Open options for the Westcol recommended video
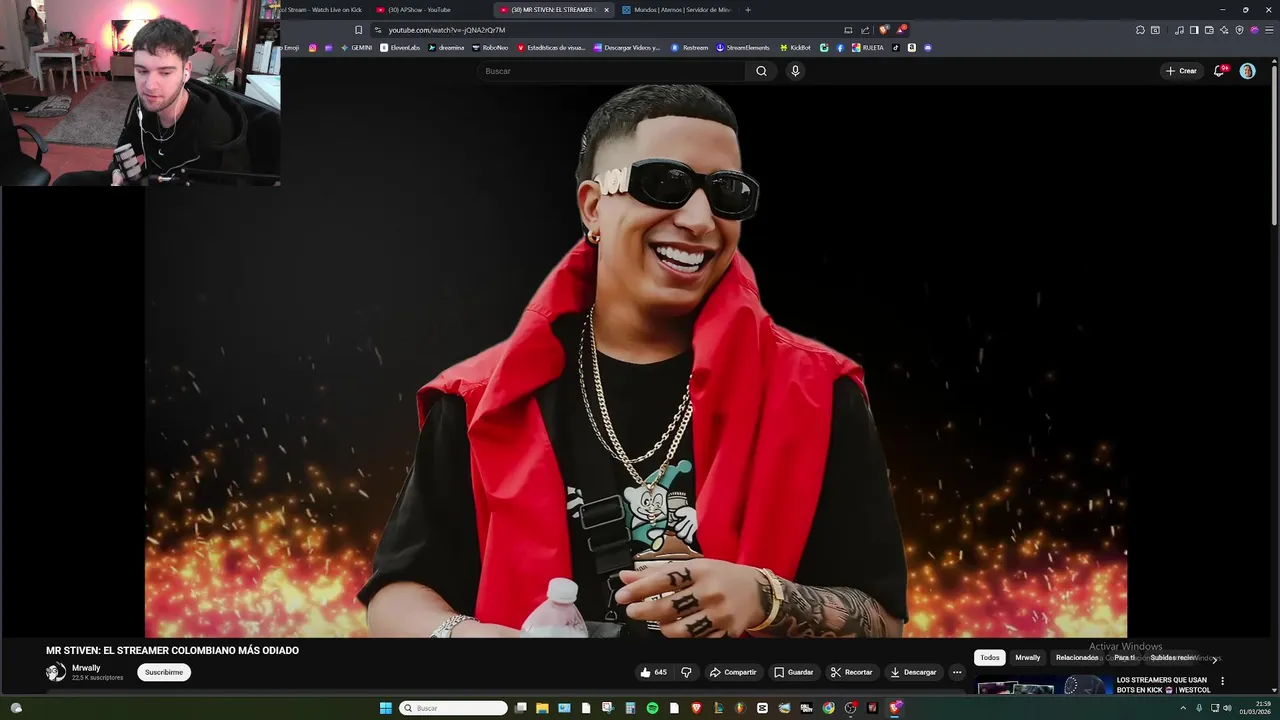The width and height of the screenshot is (1280, 720). pos(1222,681)
